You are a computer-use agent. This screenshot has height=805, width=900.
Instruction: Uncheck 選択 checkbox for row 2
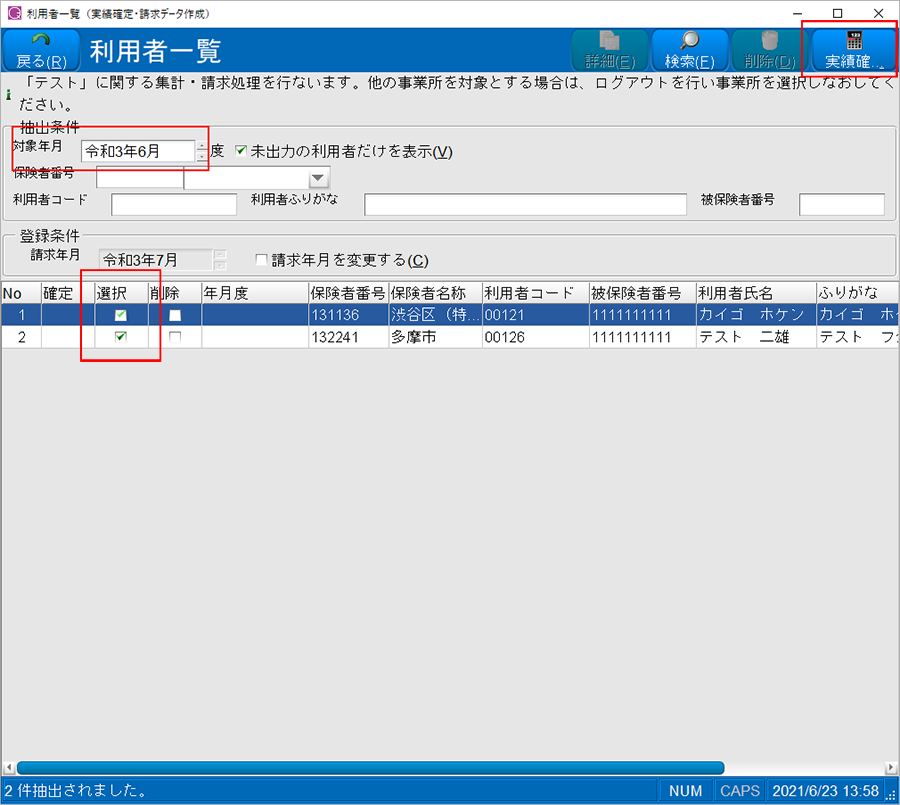(121, 337)
